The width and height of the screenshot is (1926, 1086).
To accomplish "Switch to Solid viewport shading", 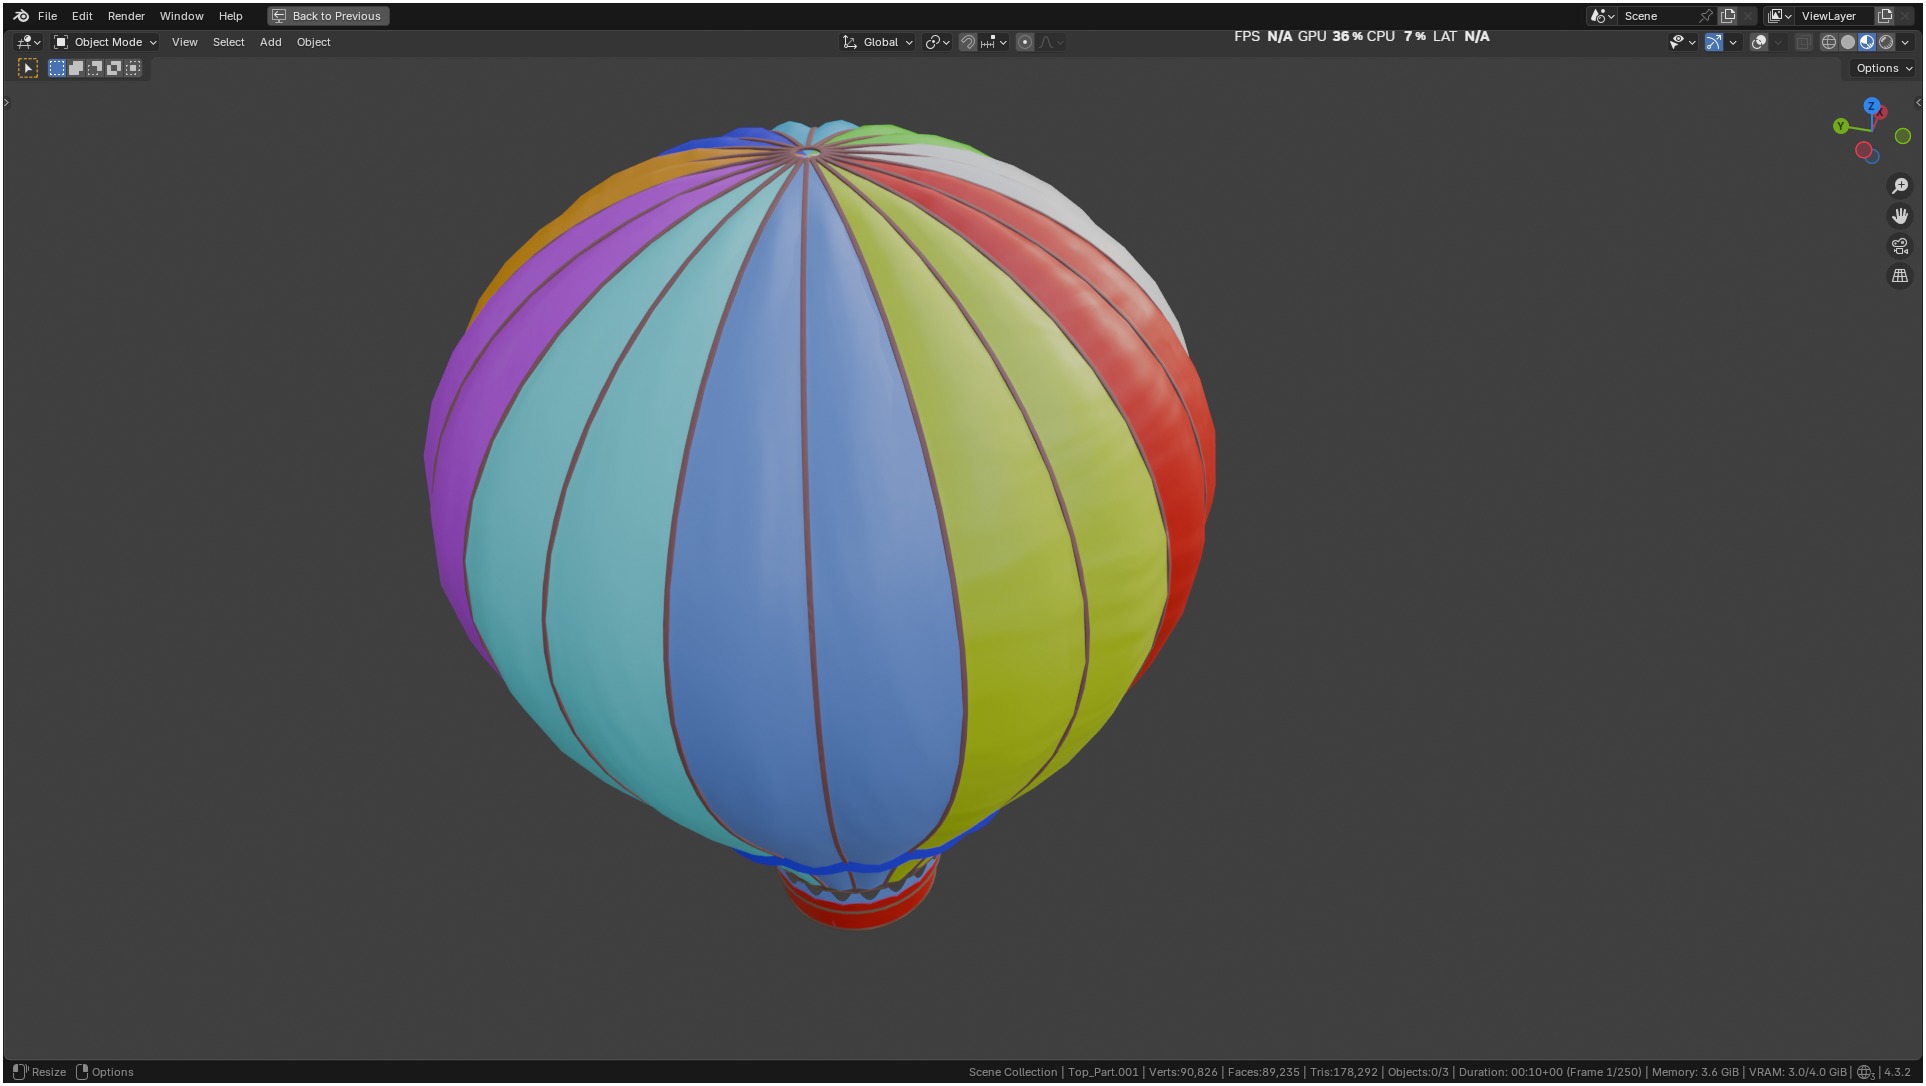I will [1847, 42].
